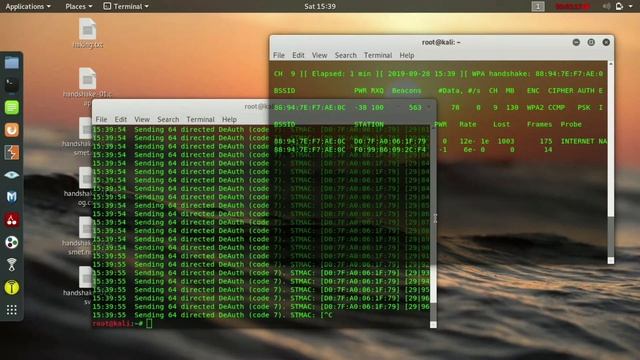Click airodump terminal title root@kali: ~
The image size is (640, 360).
click(441, 42)
